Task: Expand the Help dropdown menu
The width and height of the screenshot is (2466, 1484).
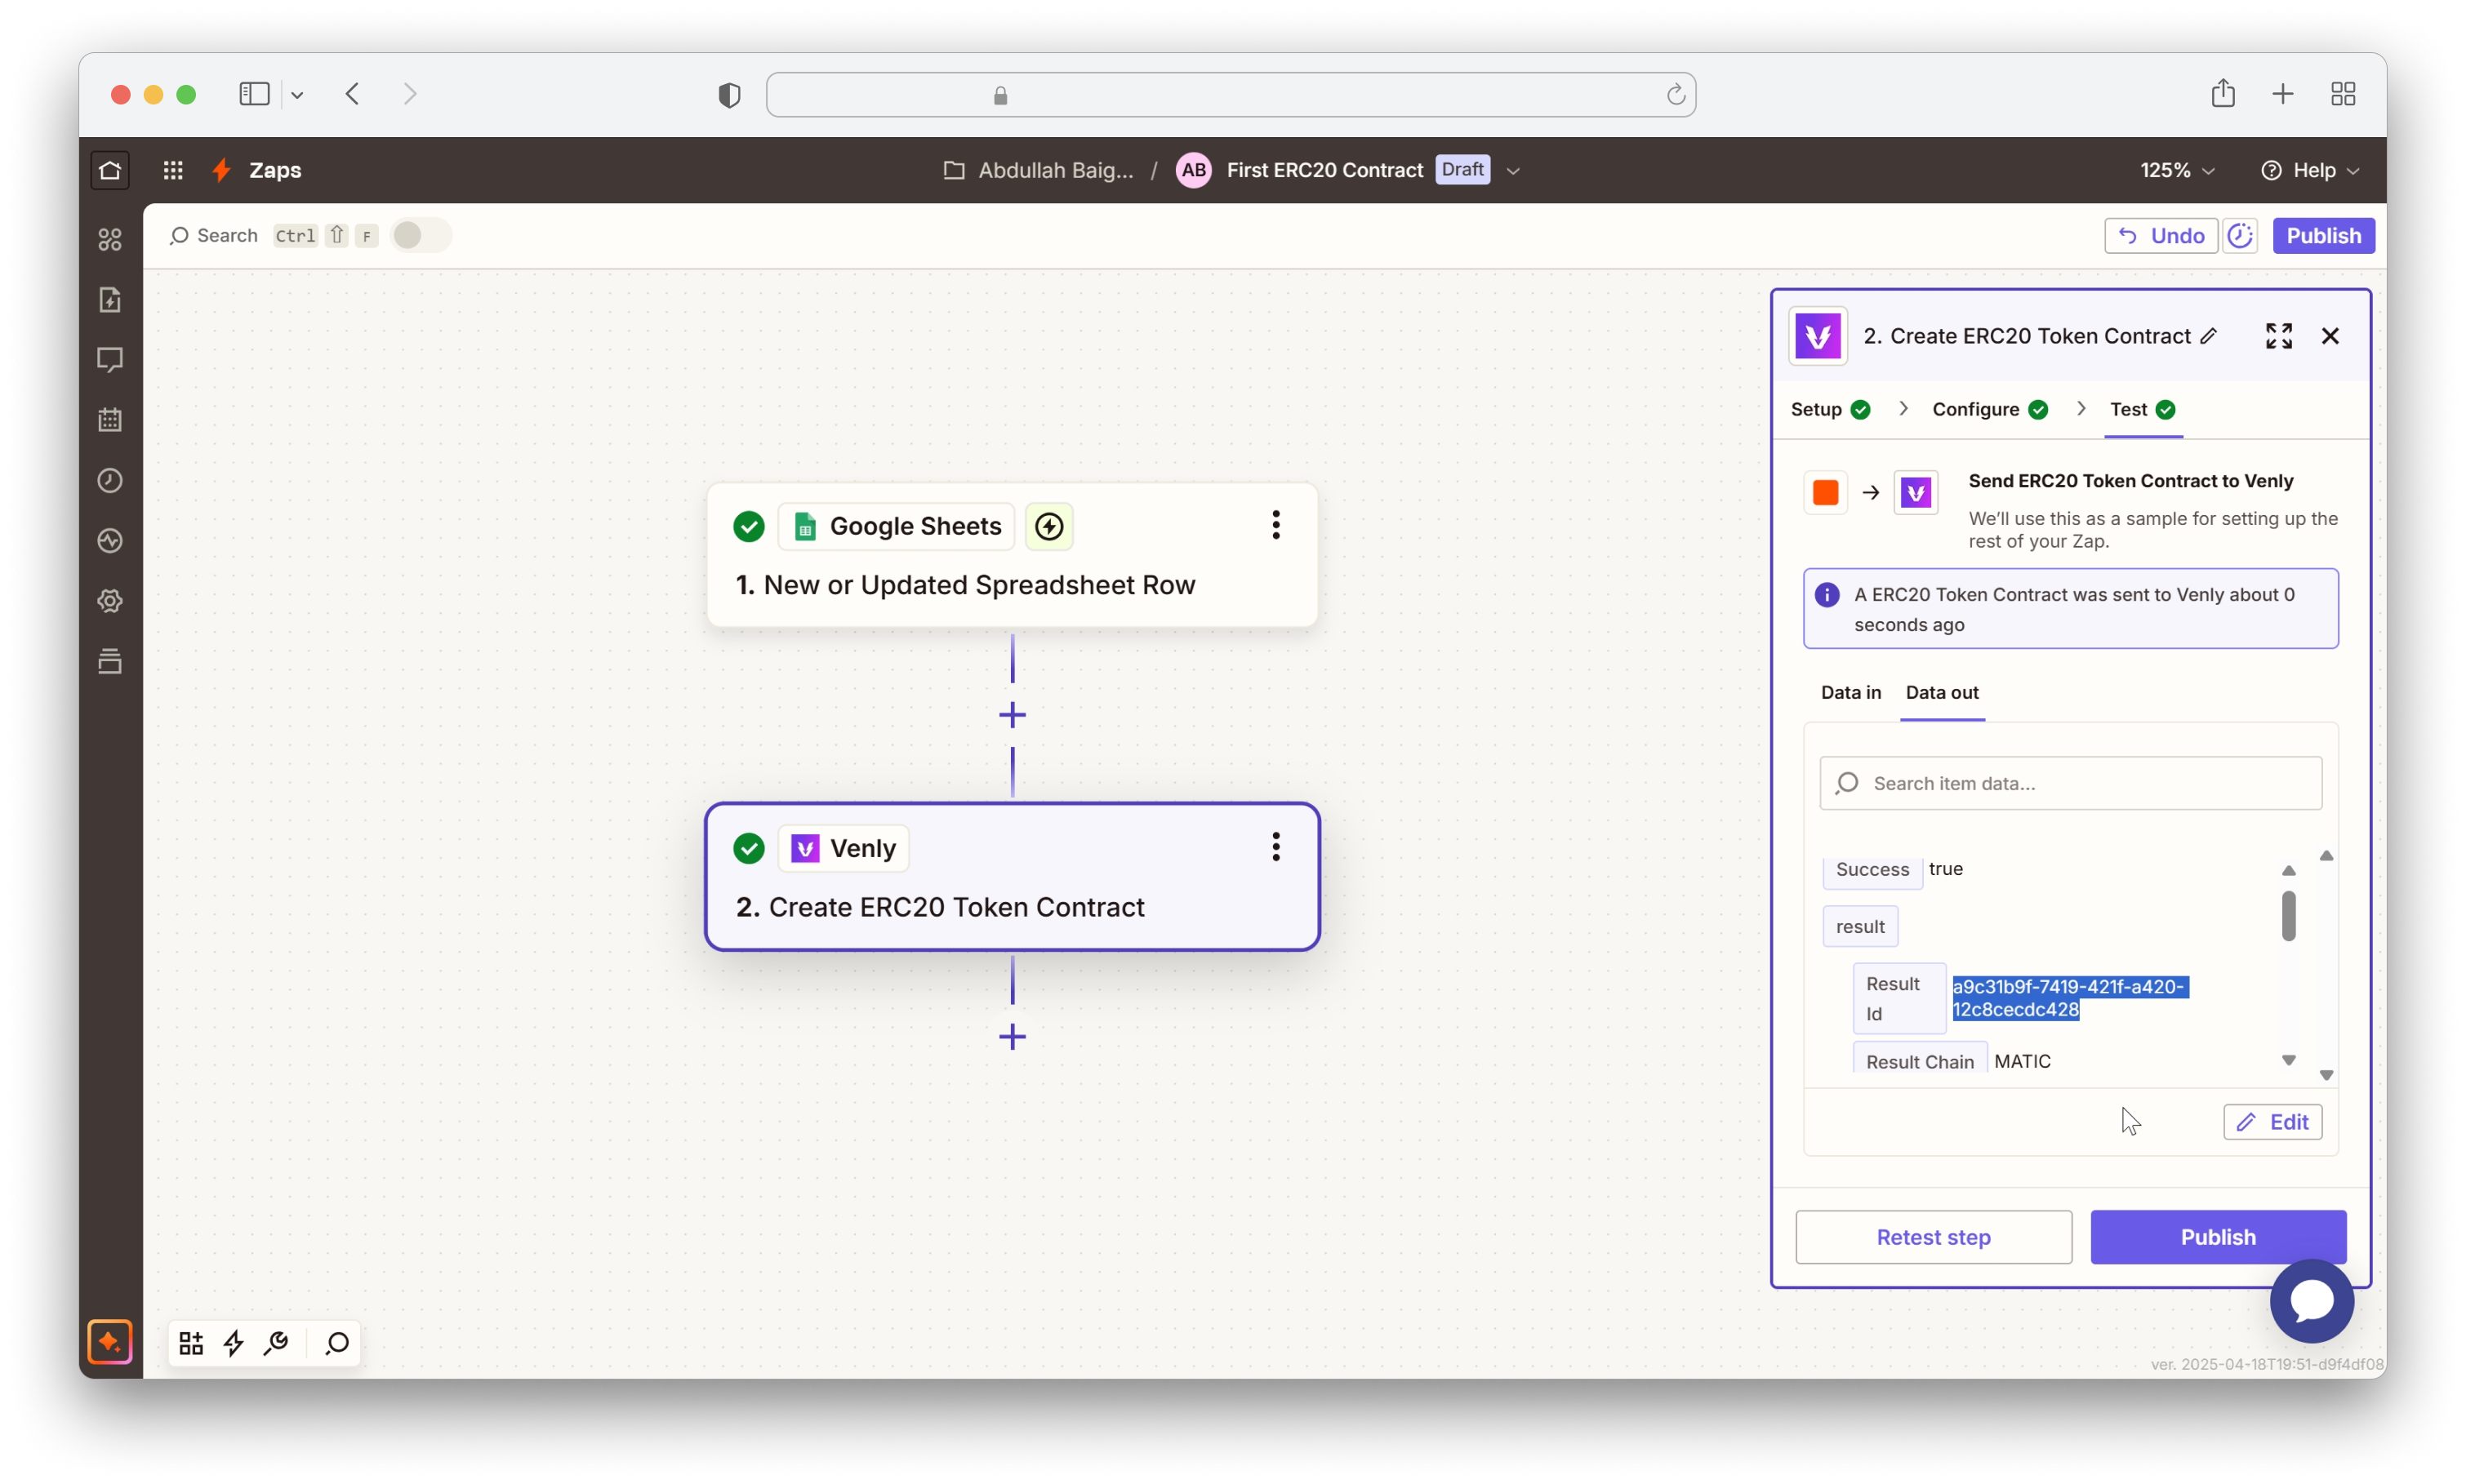Action: pos(2310,170)
